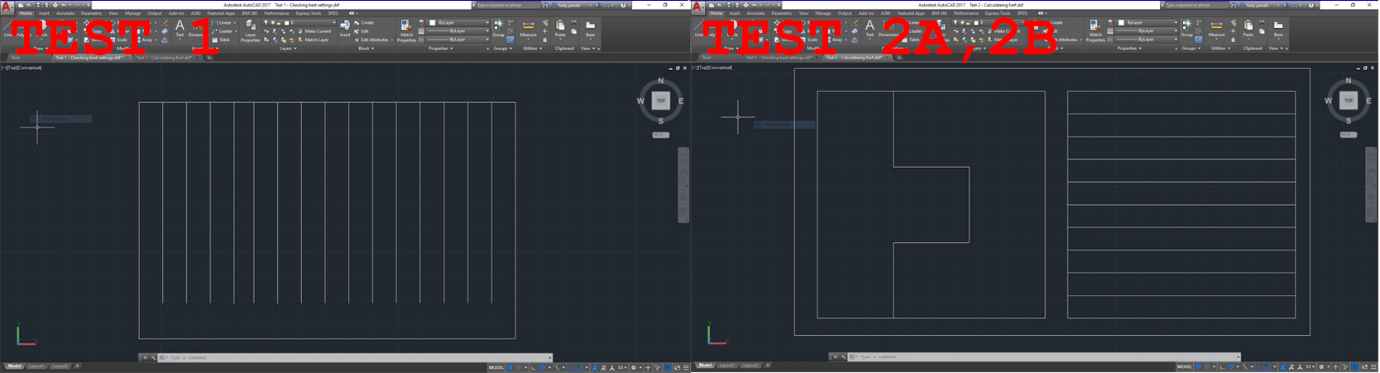
Task: Toggle grid display in left window status bar
Action: [511, 367]
